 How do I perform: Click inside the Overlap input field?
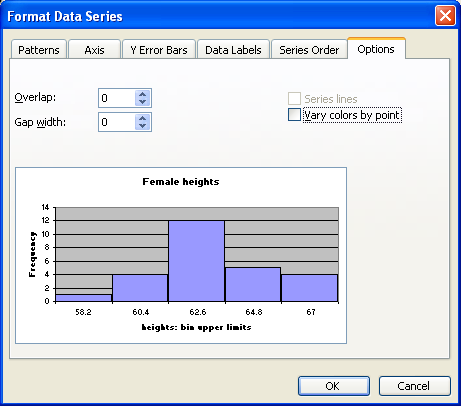coord(117,98)
